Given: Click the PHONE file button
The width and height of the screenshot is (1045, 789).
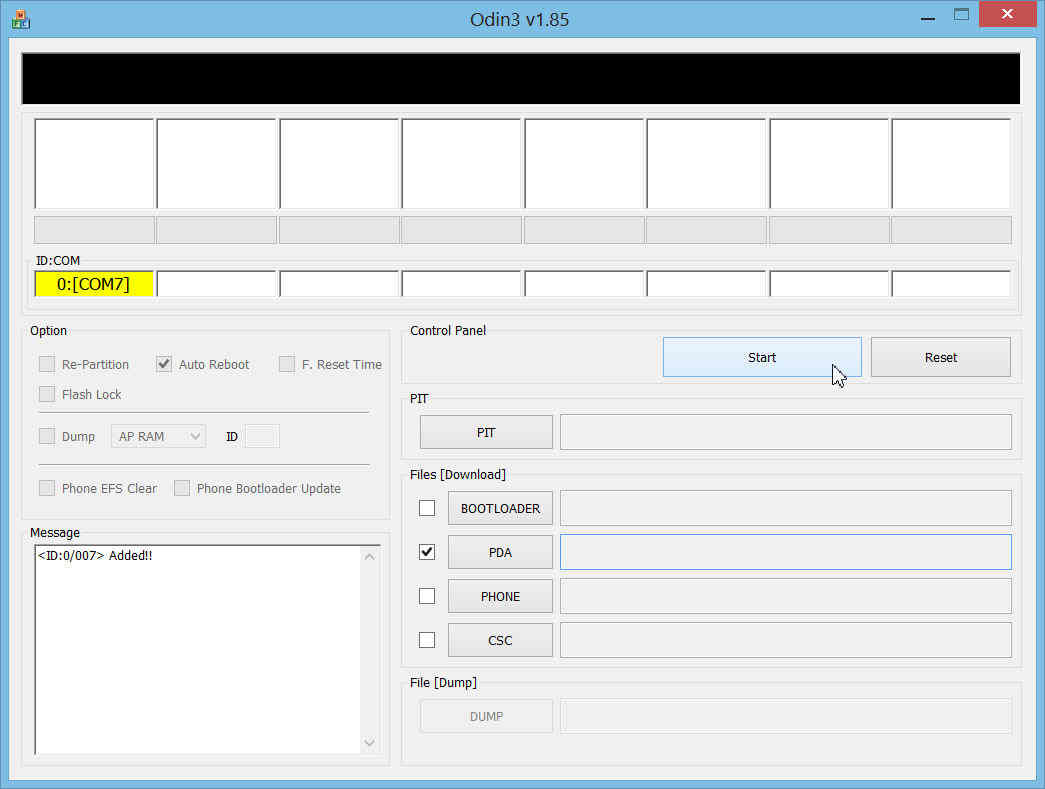Looking at the screenshot, I should [x=500, y=596].
